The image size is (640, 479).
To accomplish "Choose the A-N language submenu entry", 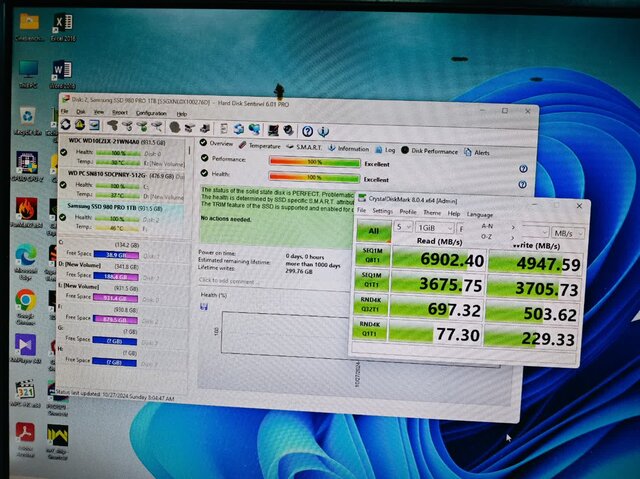I will pyautogui.click(x=488, y=226).
